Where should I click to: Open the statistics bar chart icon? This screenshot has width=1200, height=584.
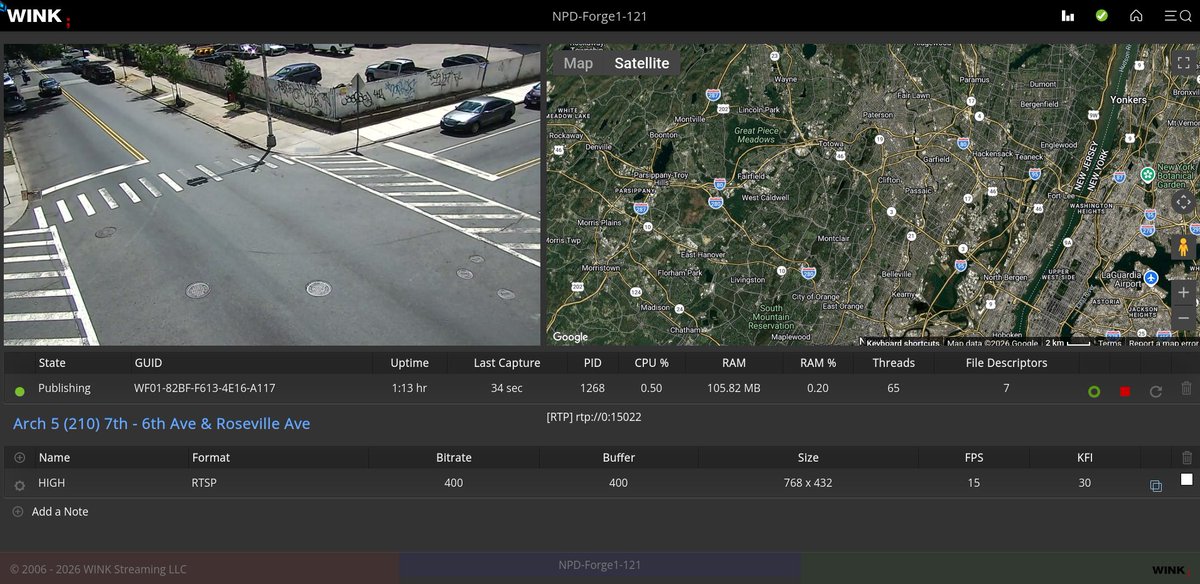point(1068,16)
